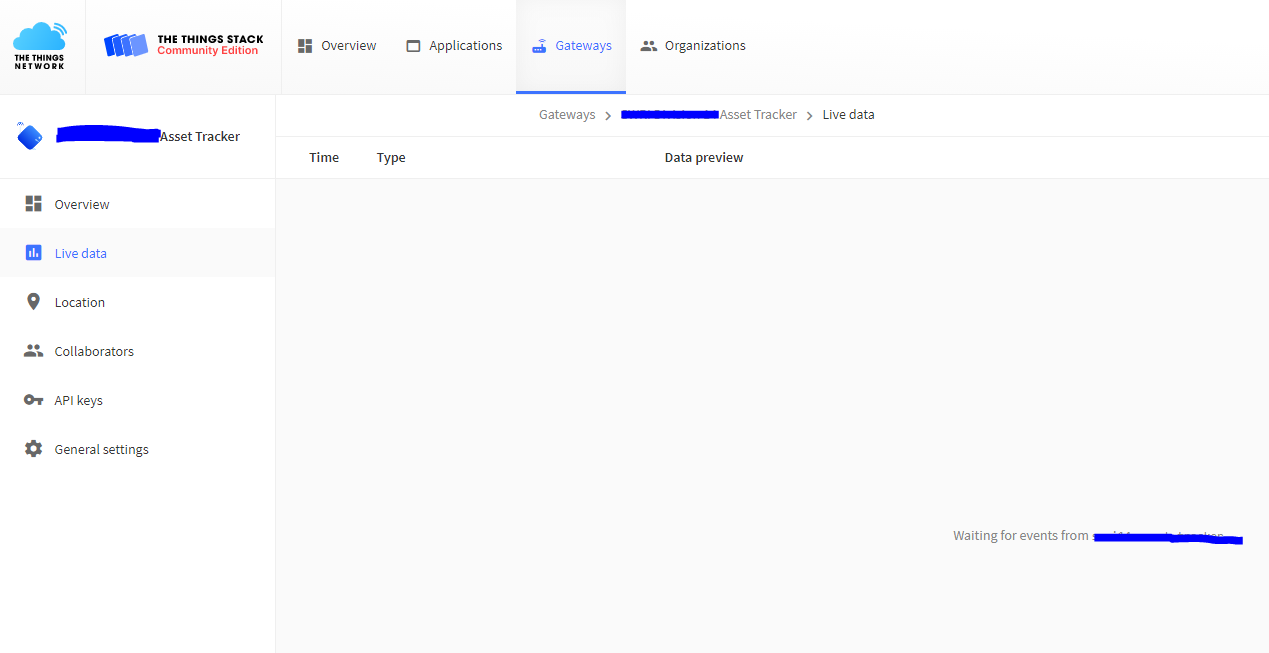The image size is (1269, 653).
Task: Click the router icon in the Gateways tab
Action: (x=539, y=46)
